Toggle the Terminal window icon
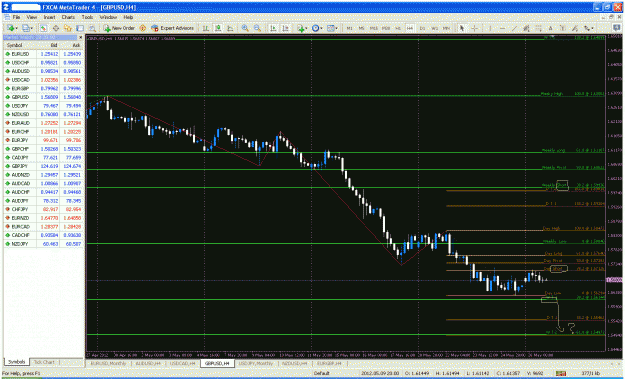 tap(80, 28)
